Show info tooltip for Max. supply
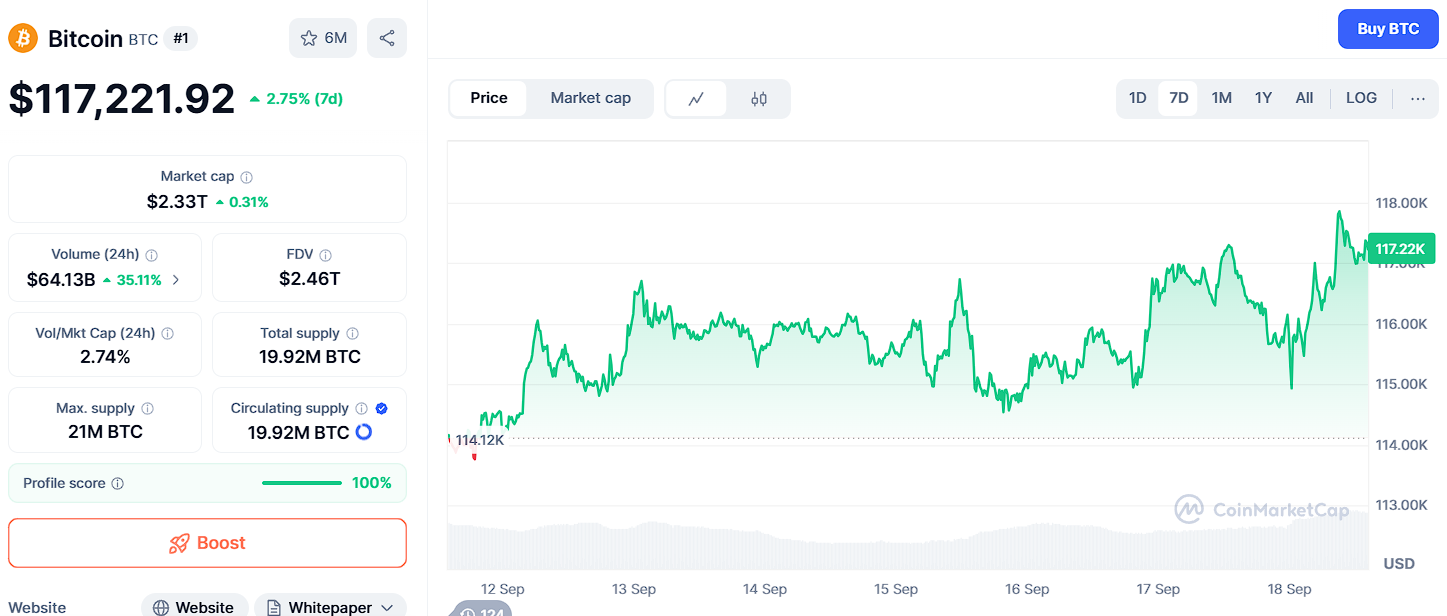 click(x=148, y=409)
